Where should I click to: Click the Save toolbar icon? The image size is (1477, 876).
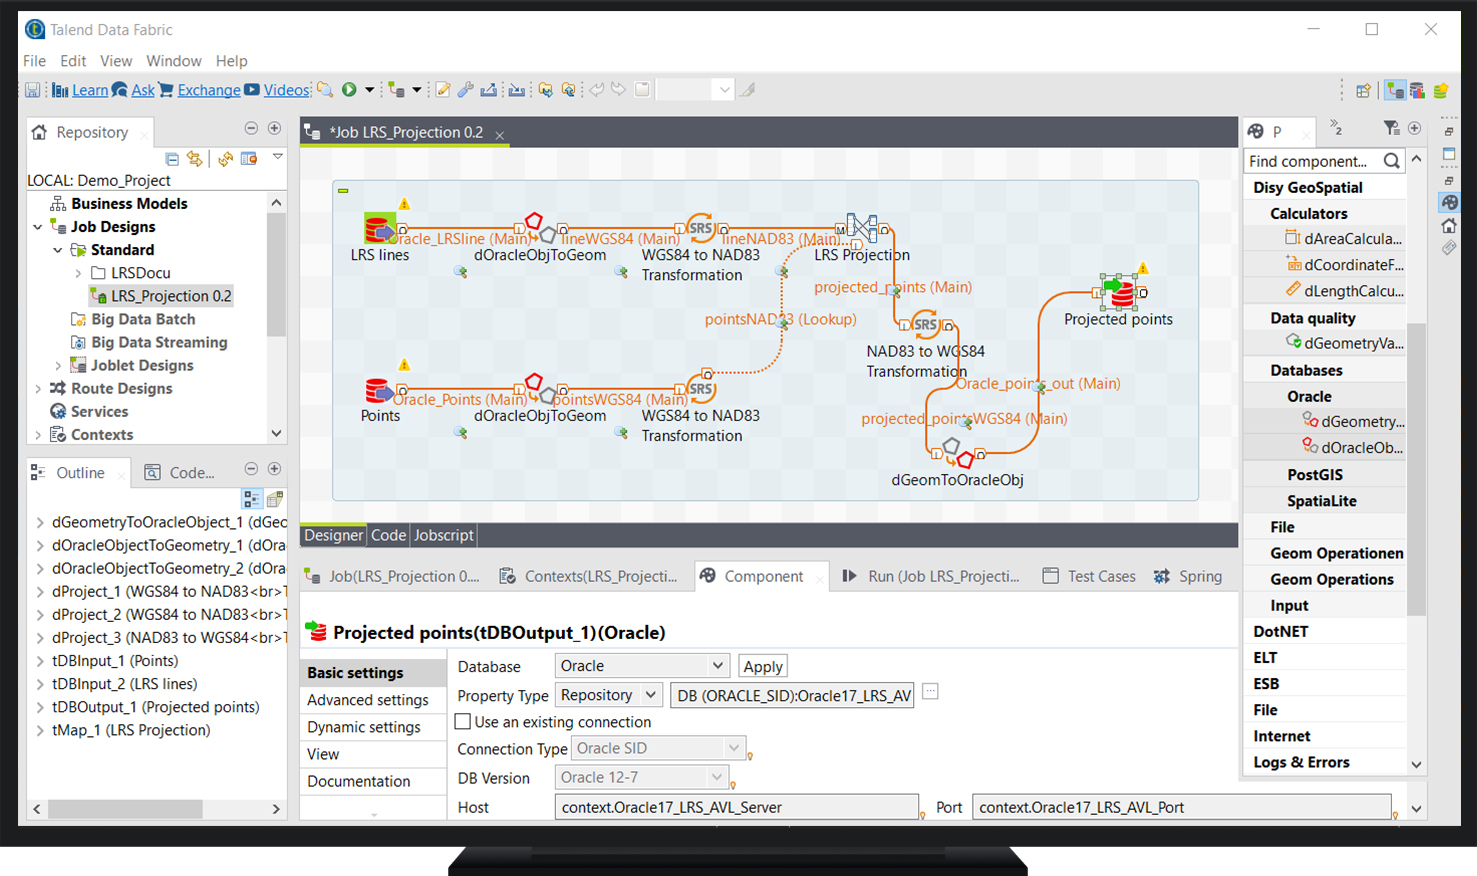point(32,89)
